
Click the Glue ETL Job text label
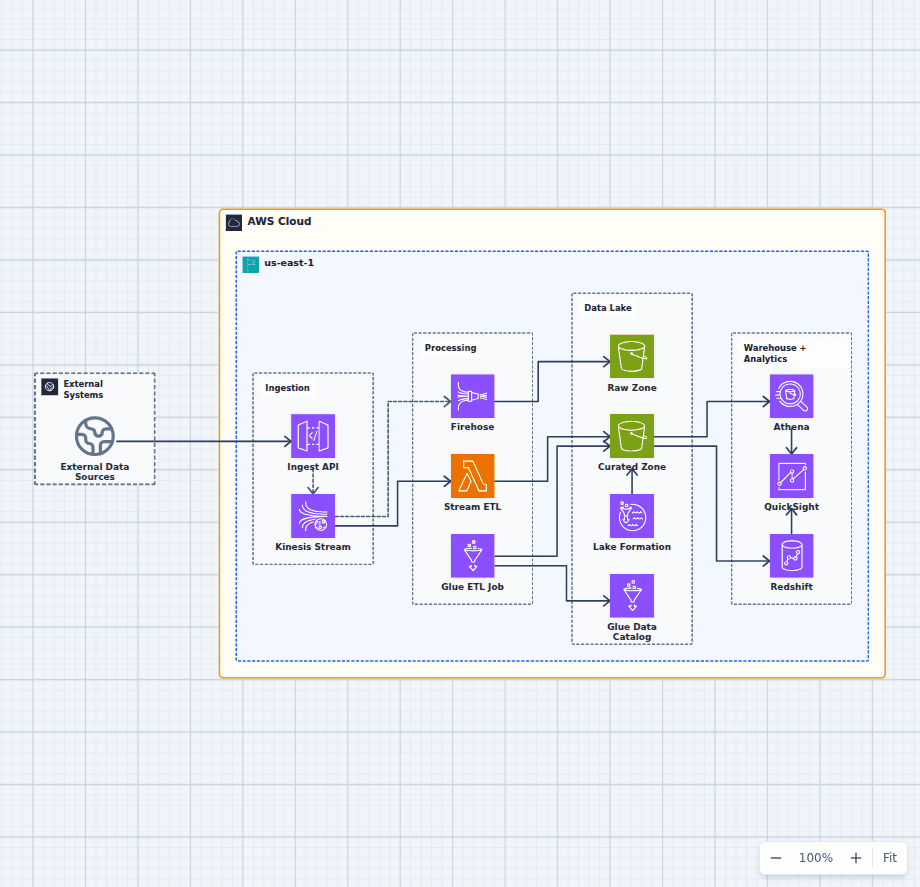tap(472, 587)
